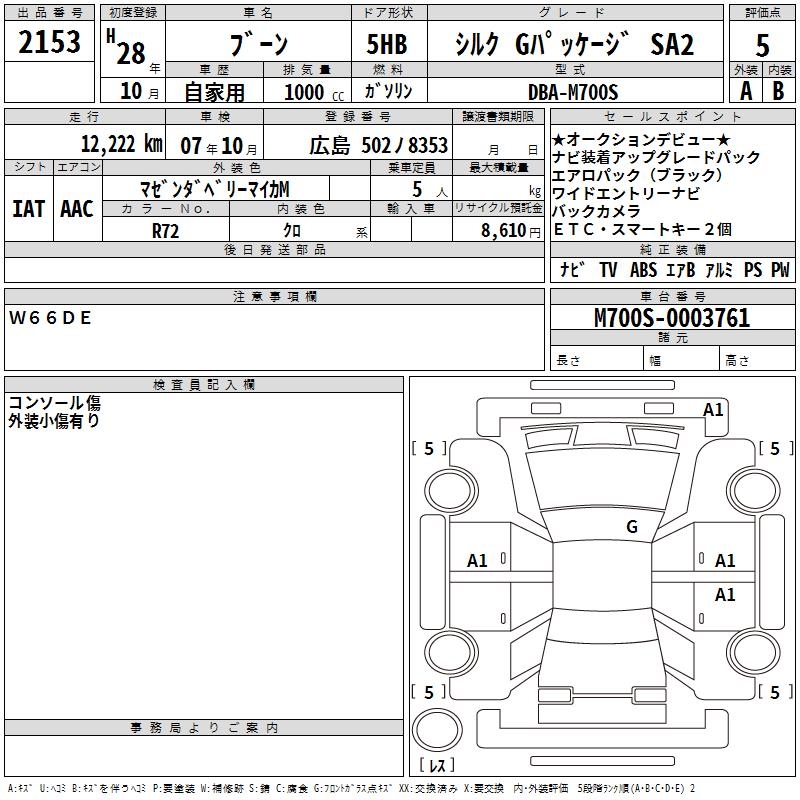Screen dimensions: 800x800
Task: Select registration month 10月
Action: [140, 91]
